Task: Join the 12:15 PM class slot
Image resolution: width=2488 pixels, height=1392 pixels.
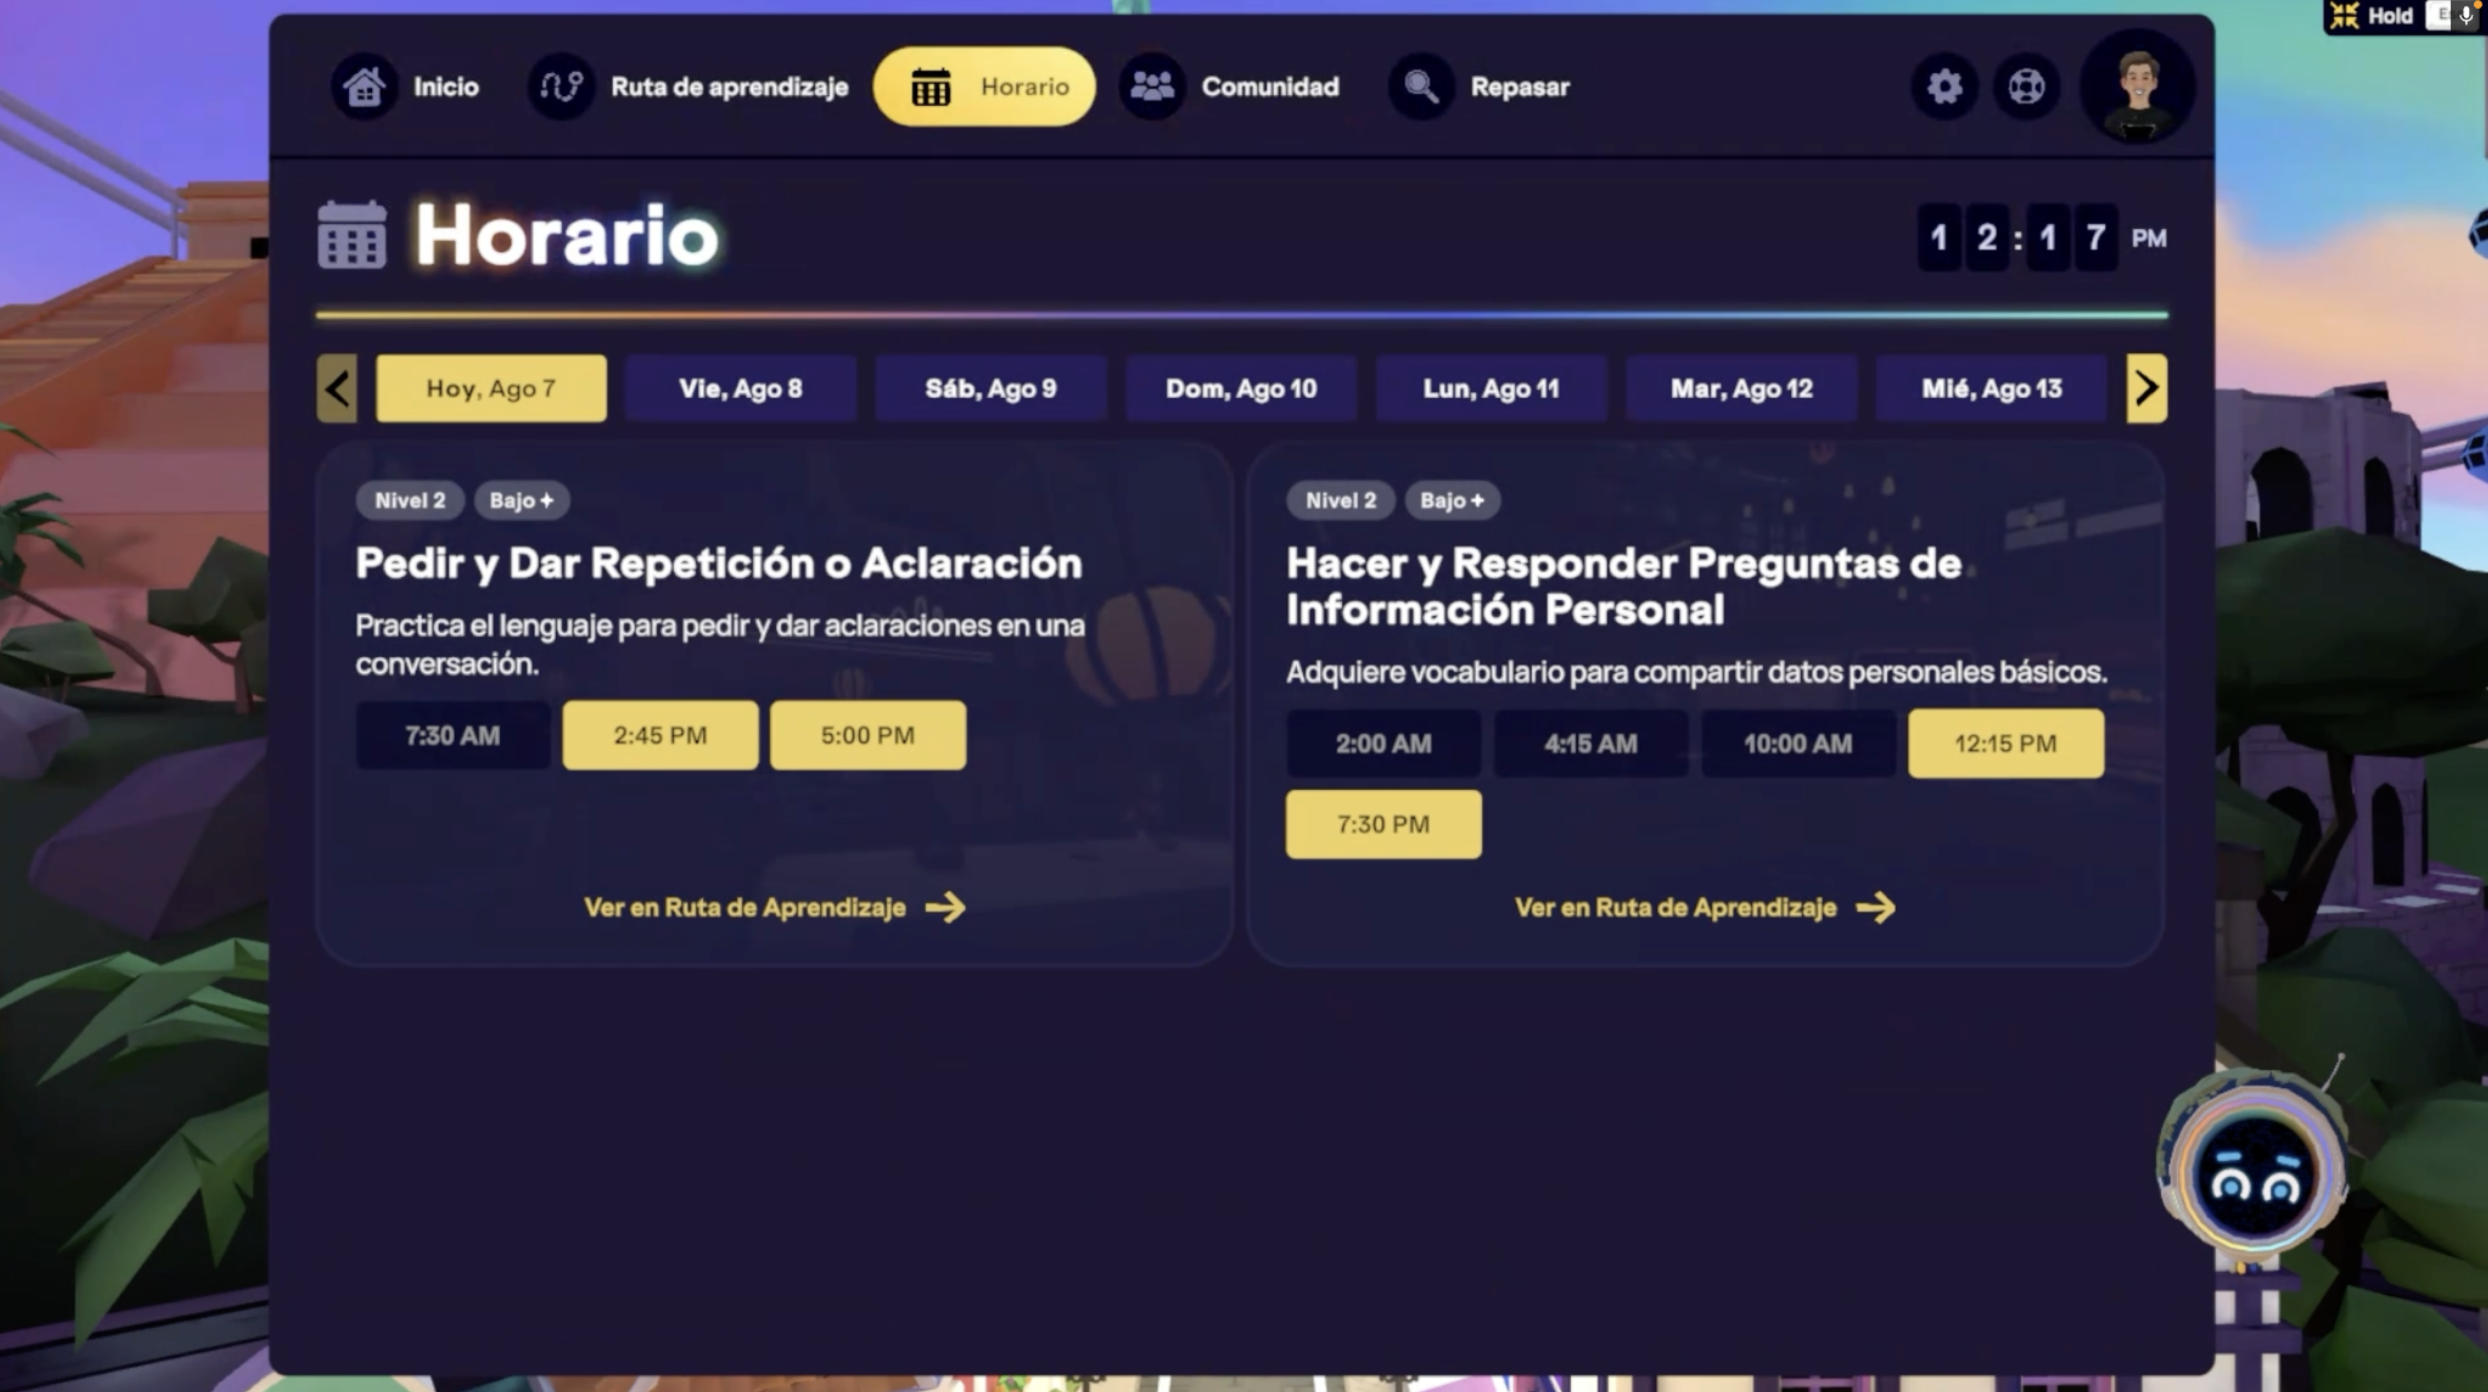Action: (x=2005, y=743)
